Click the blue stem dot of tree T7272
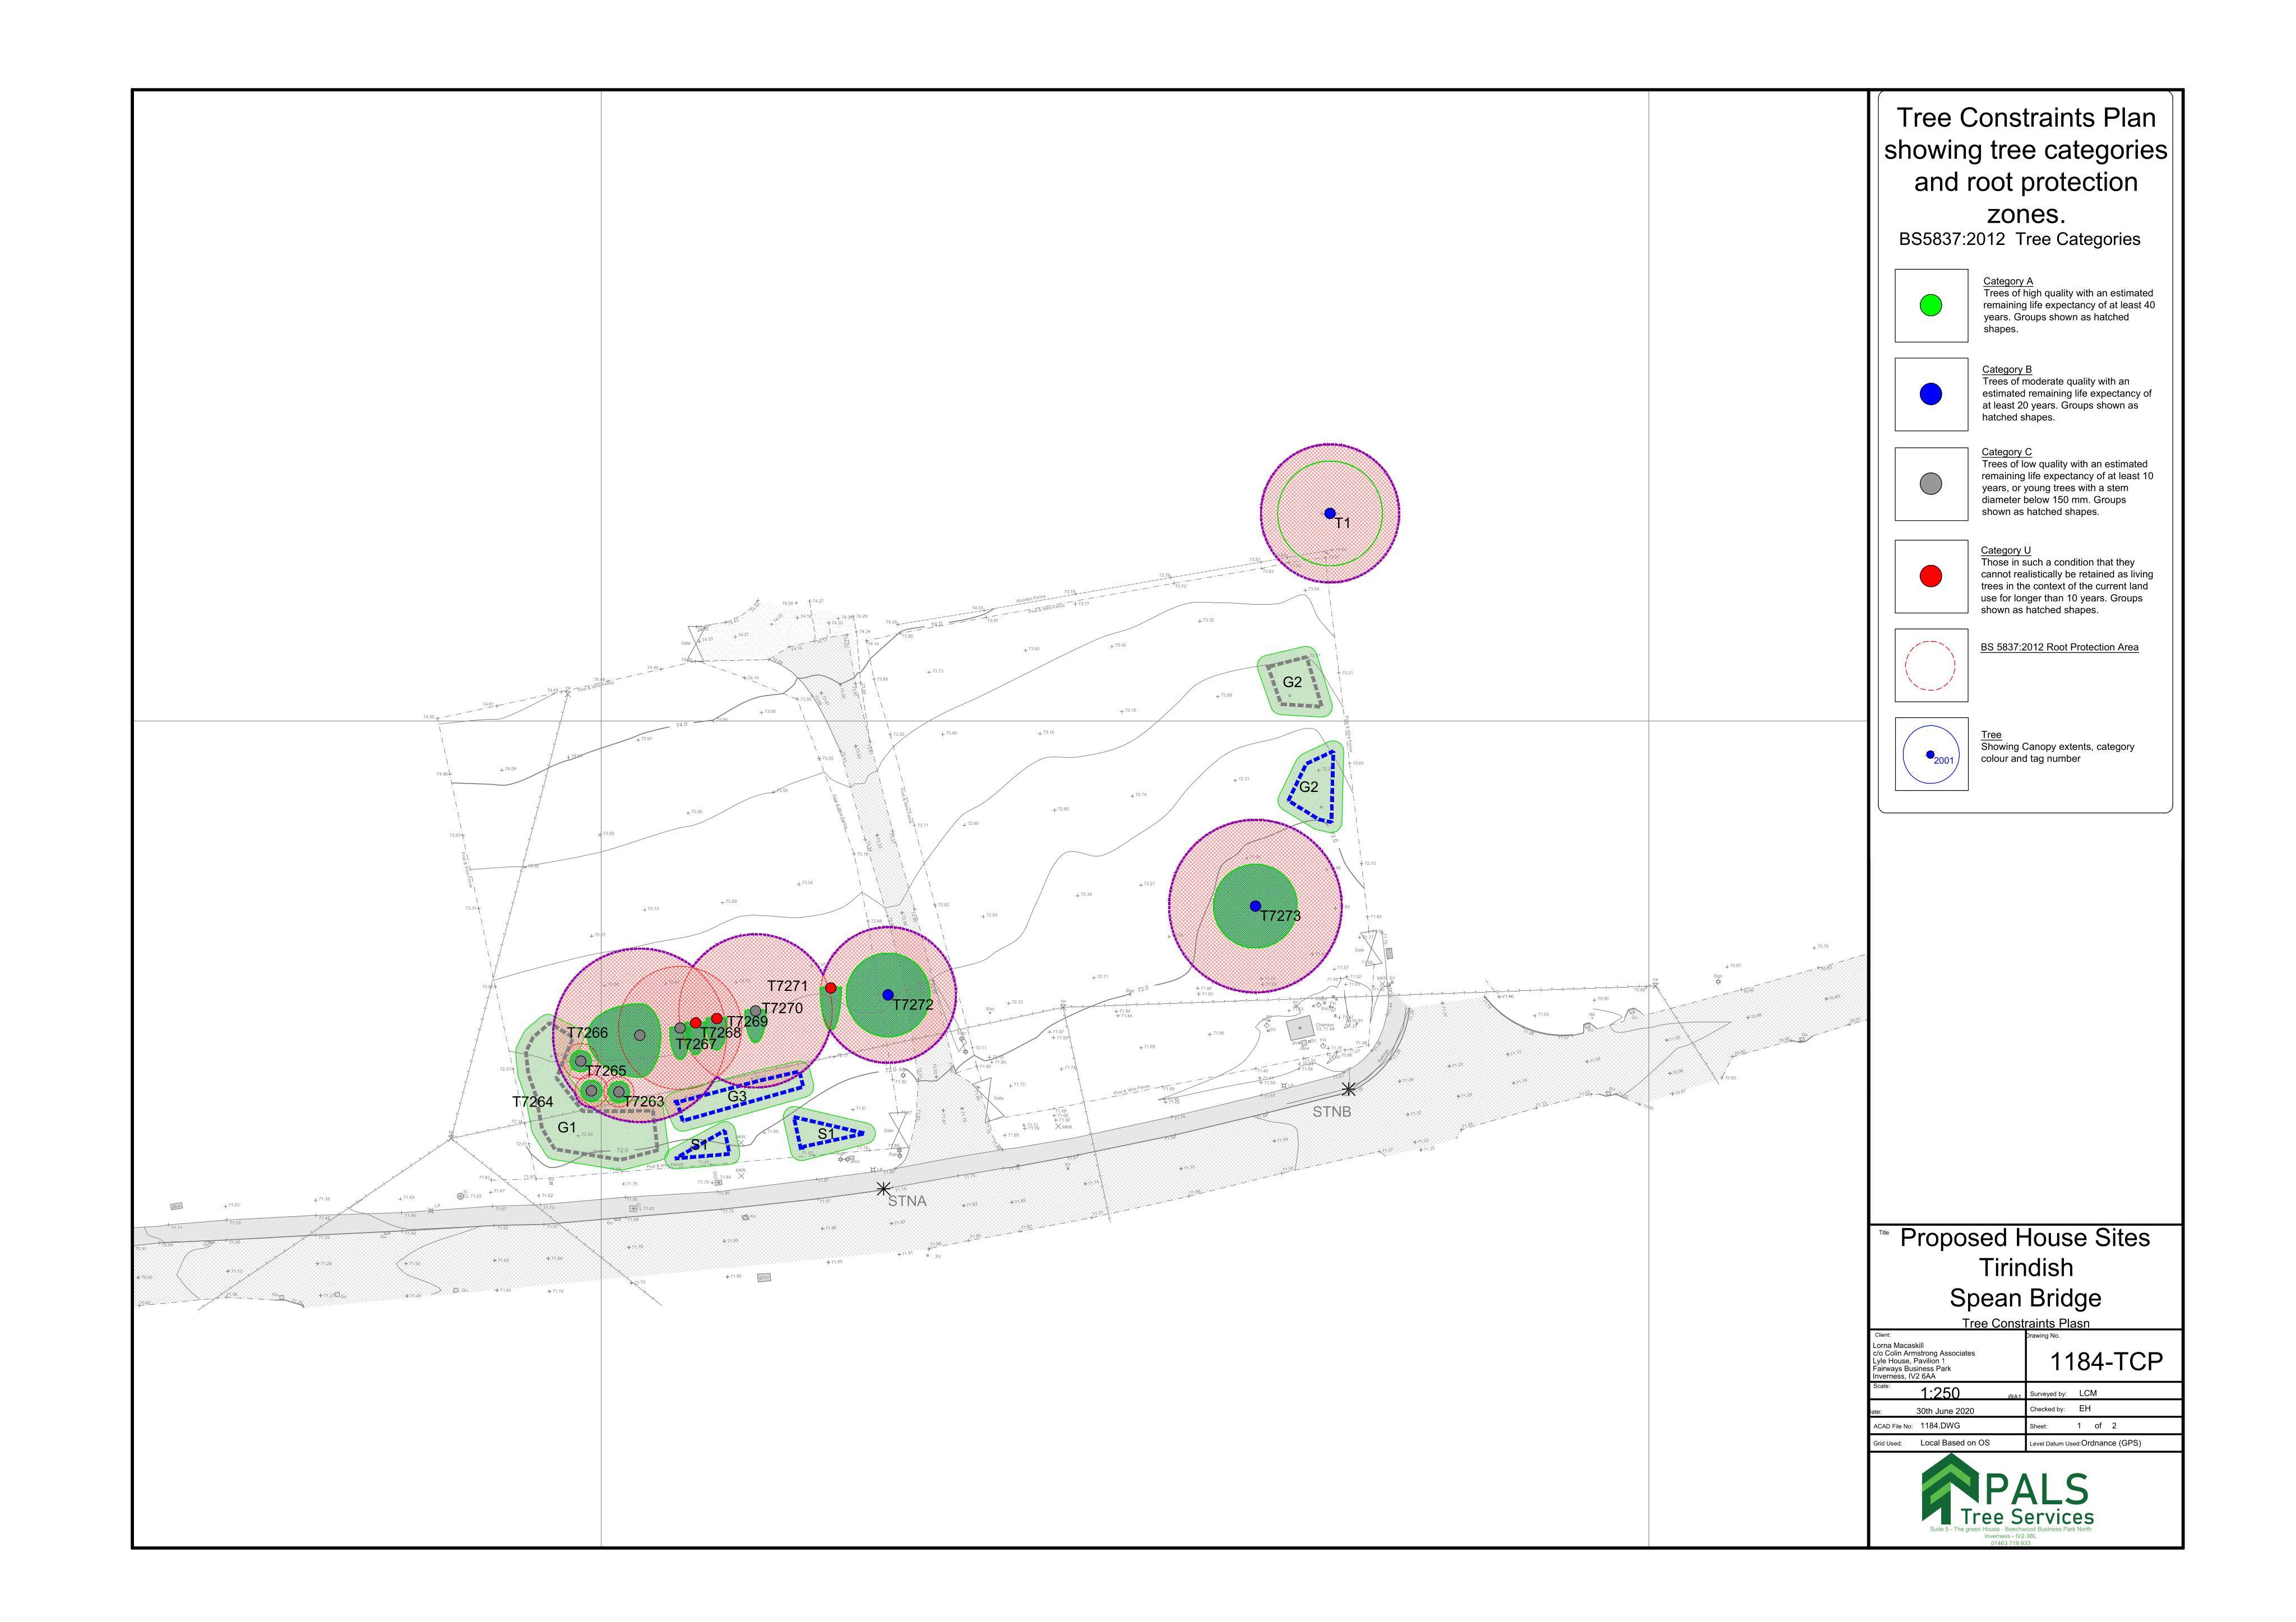The width and height of the screenshot is (2296, 1622). 888,995
